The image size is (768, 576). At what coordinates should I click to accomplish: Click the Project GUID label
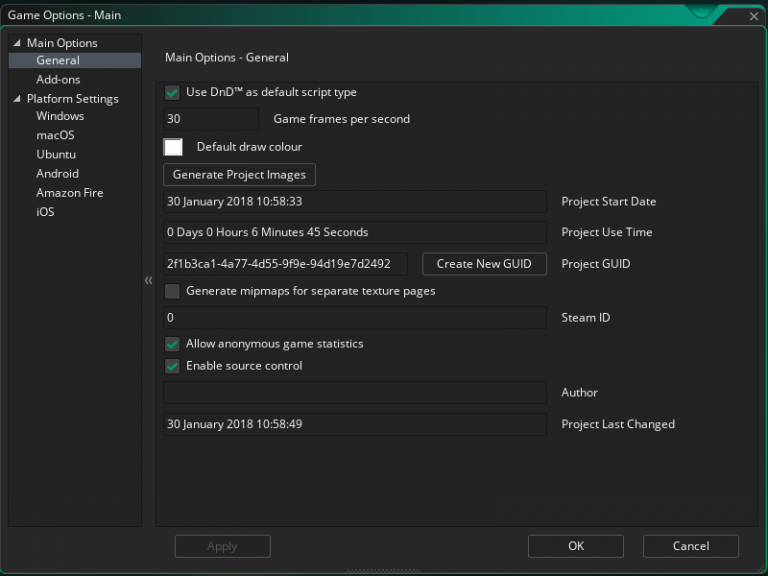[596, 264]
